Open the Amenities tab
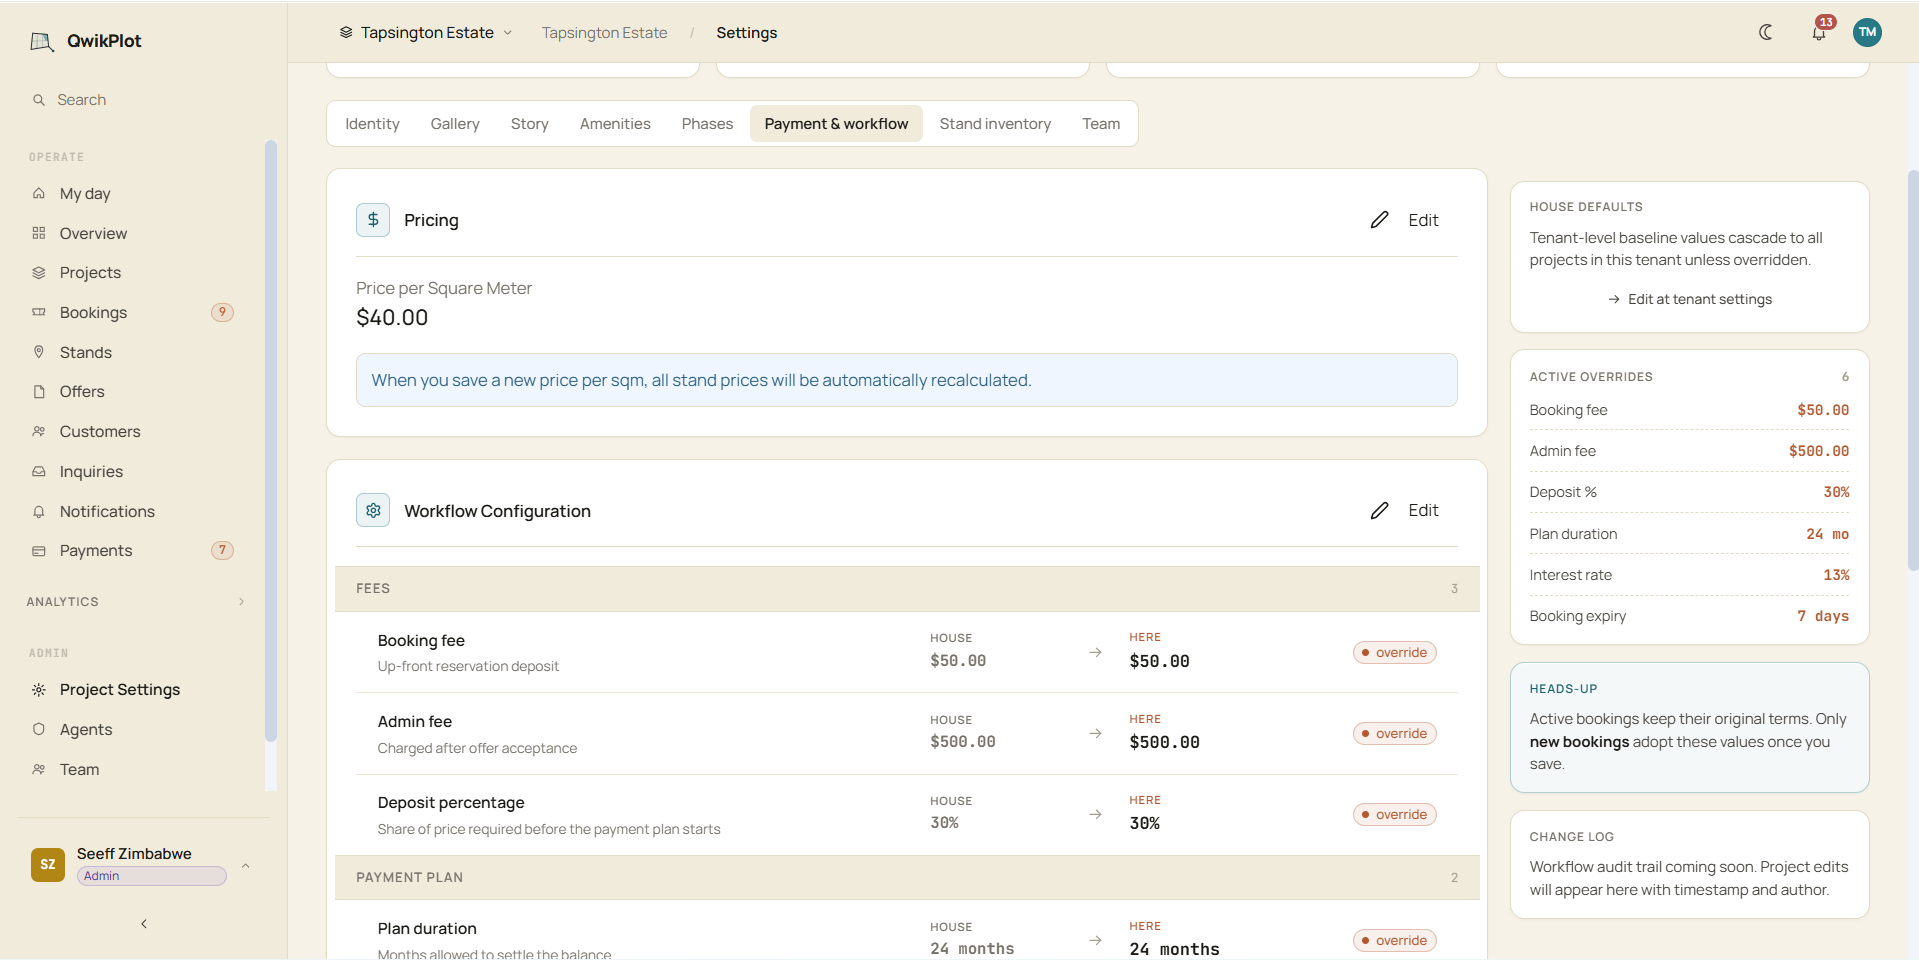1919x960 pixels. coord(615,124)
